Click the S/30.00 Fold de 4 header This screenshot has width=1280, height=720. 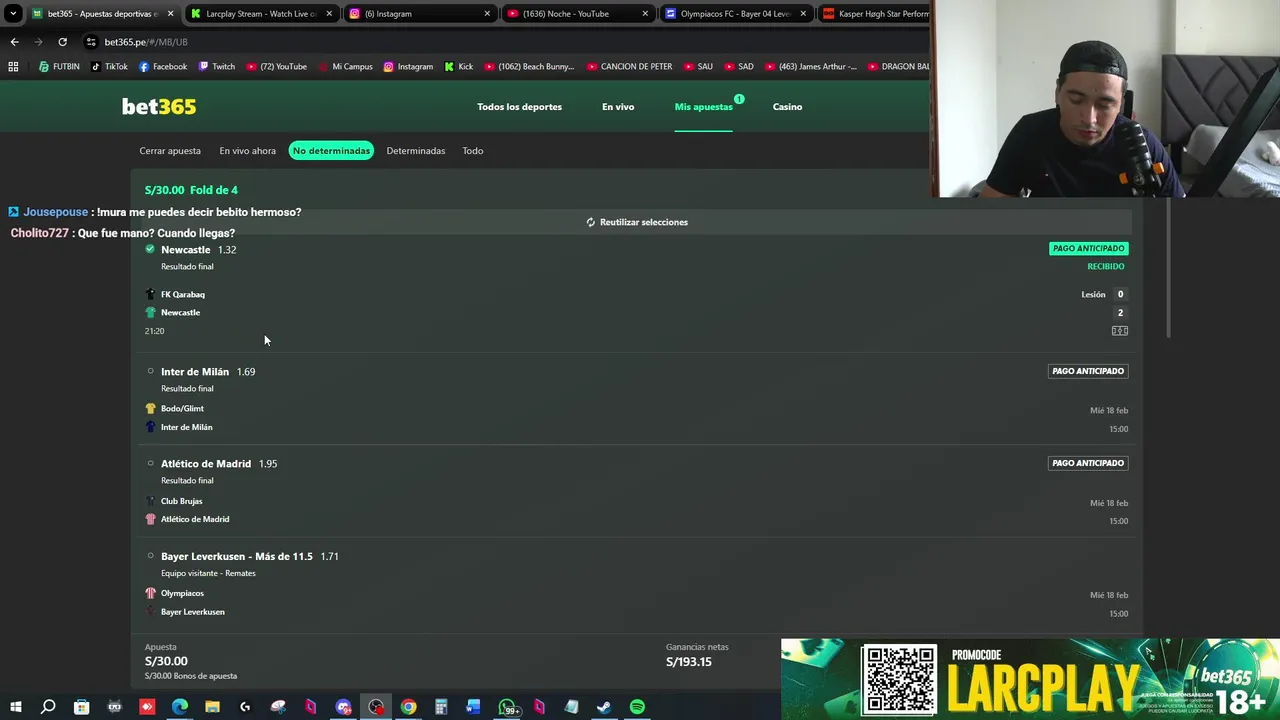pyautogui.click(x=191, y=190)
